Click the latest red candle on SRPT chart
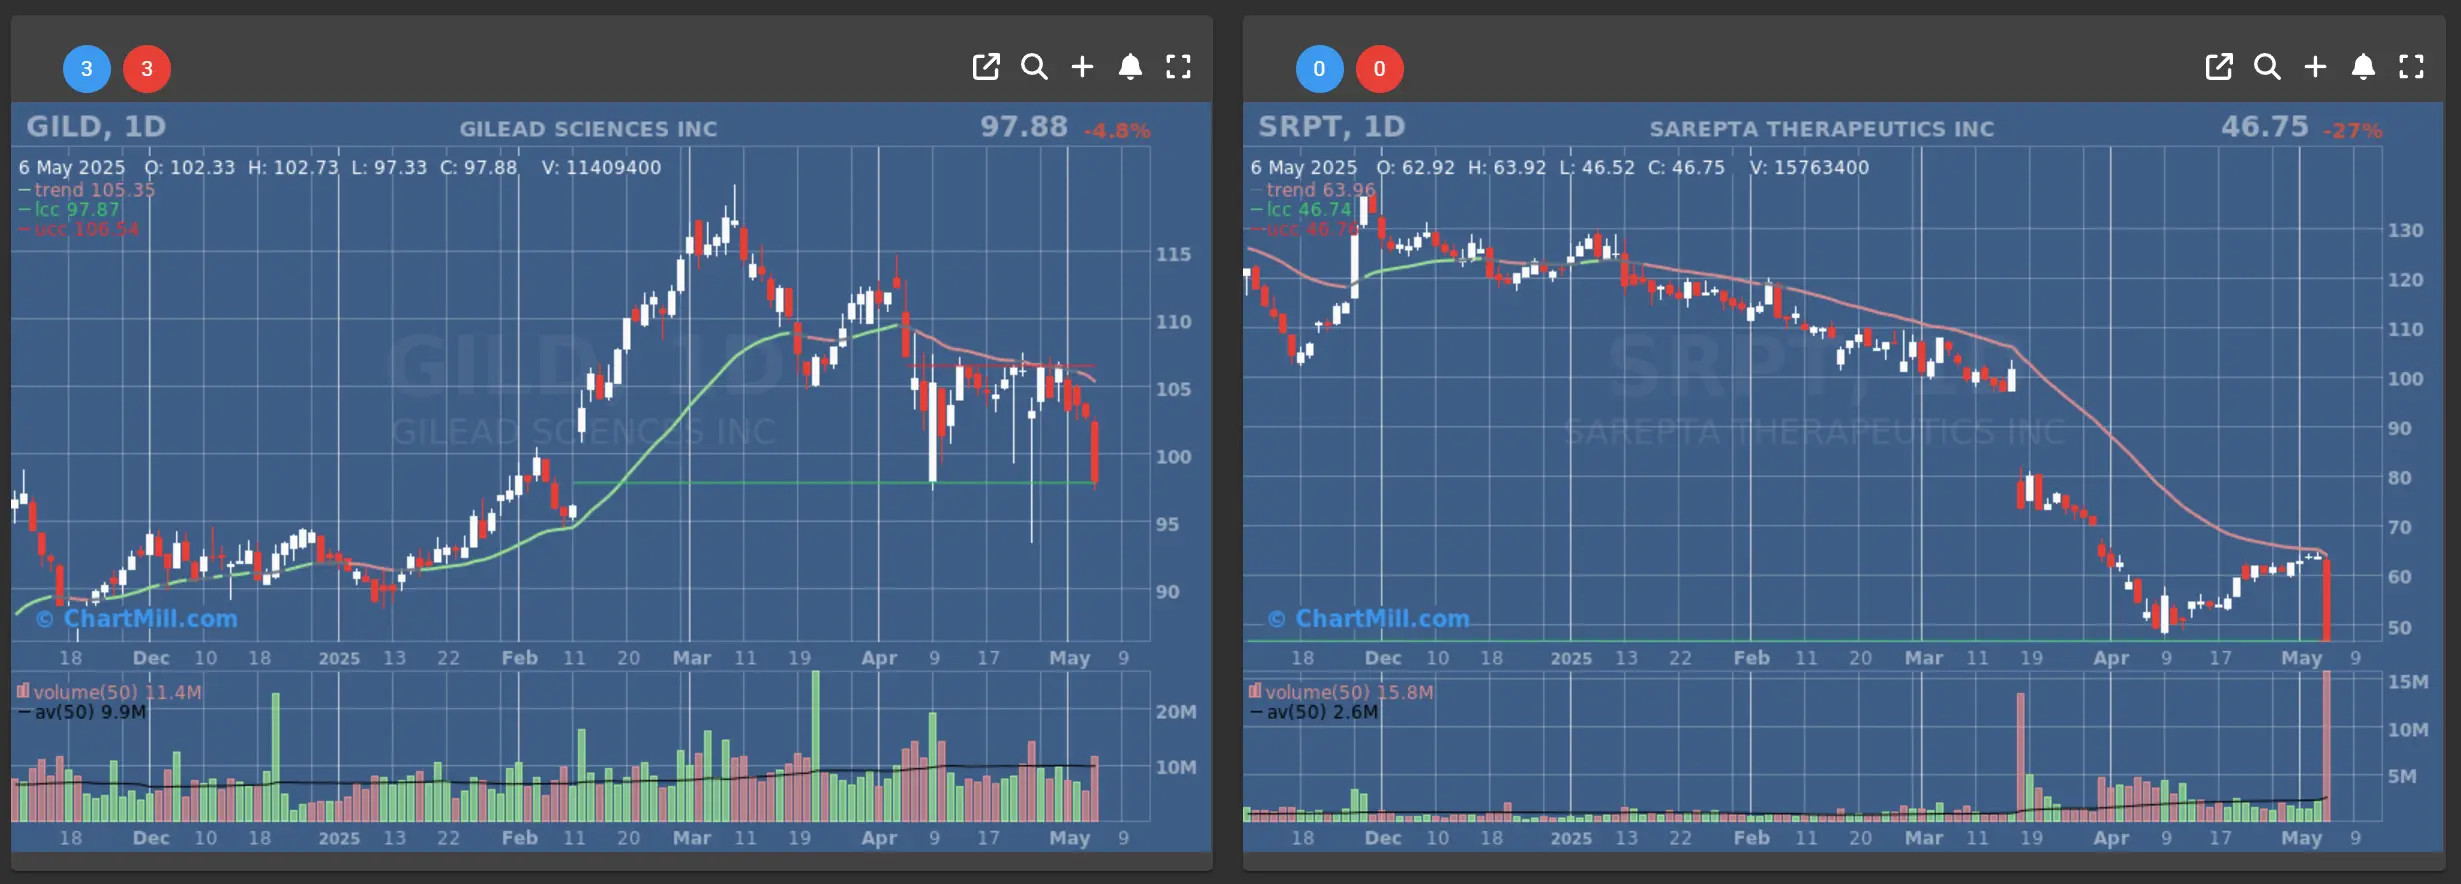The image size is (2461, 884). point(2327,599)
